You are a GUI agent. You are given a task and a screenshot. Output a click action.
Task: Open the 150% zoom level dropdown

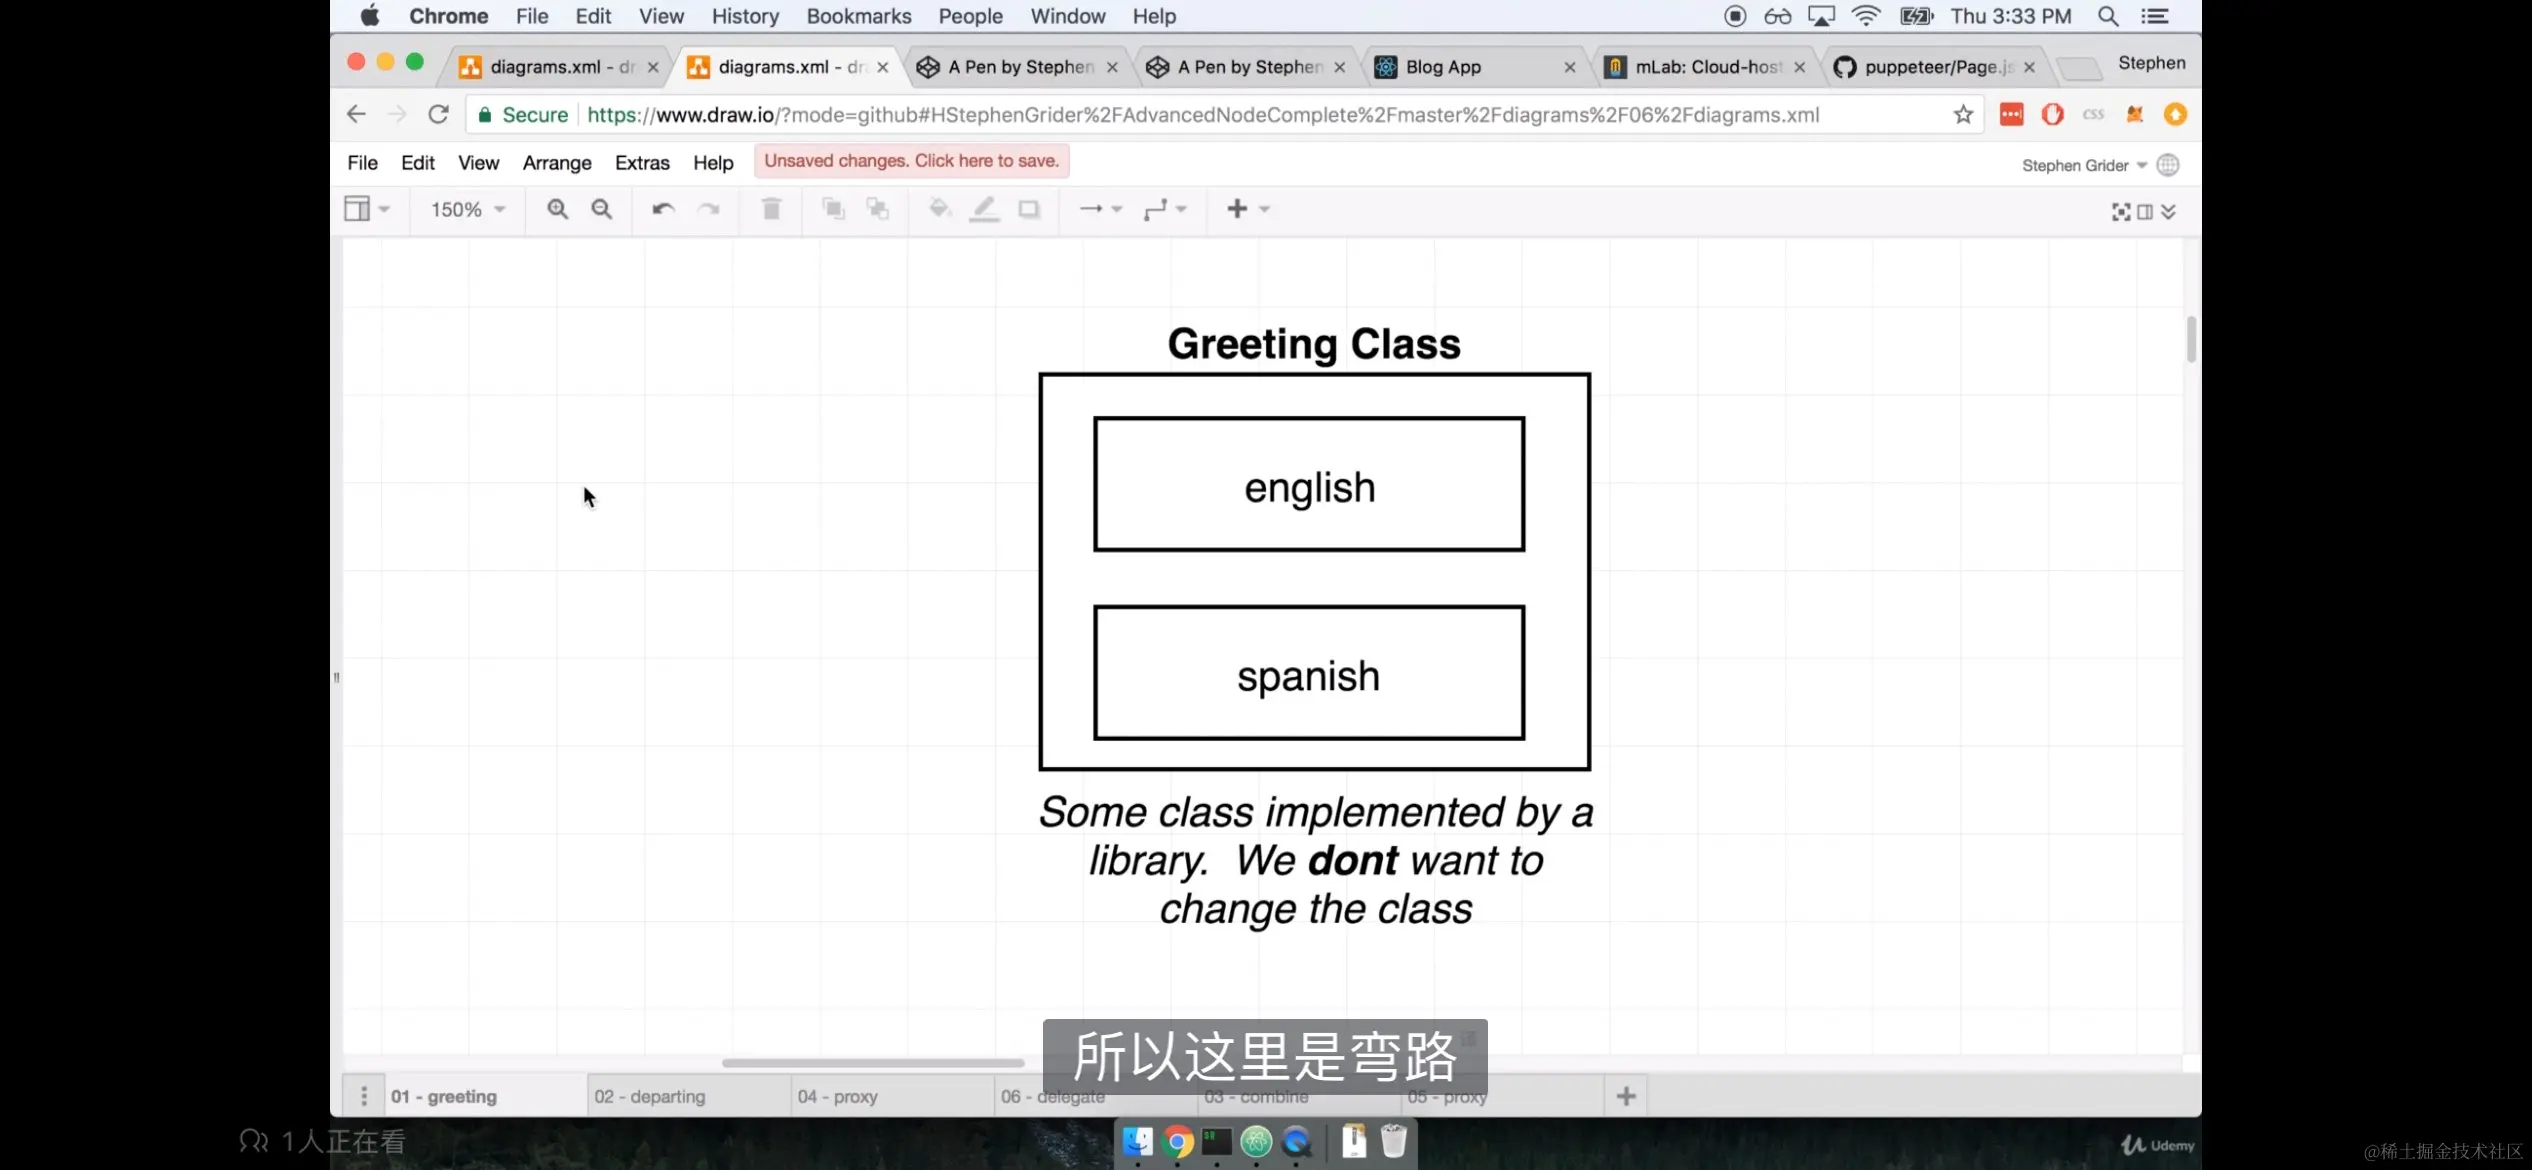click(x=468, y=209)
